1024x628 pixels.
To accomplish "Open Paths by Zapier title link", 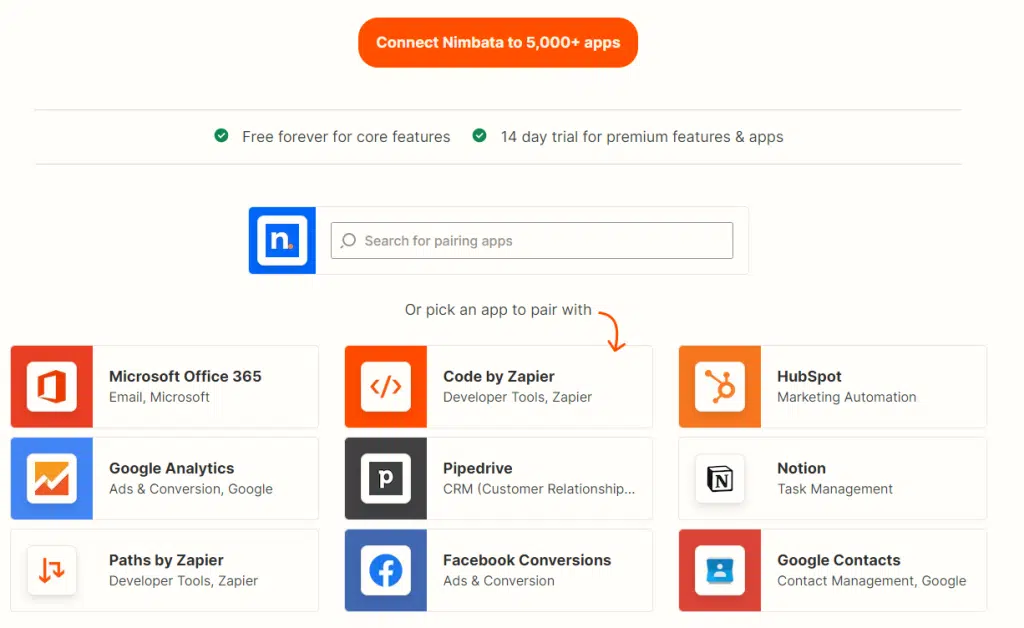I will point(166,560).
